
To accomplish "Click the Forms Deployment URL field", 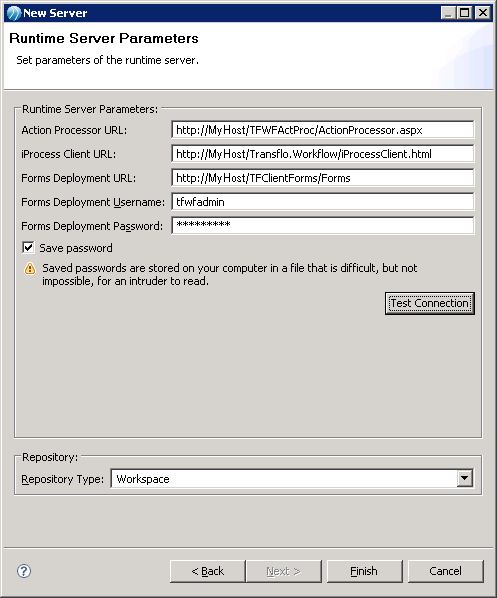I will (x=323, y=178).
